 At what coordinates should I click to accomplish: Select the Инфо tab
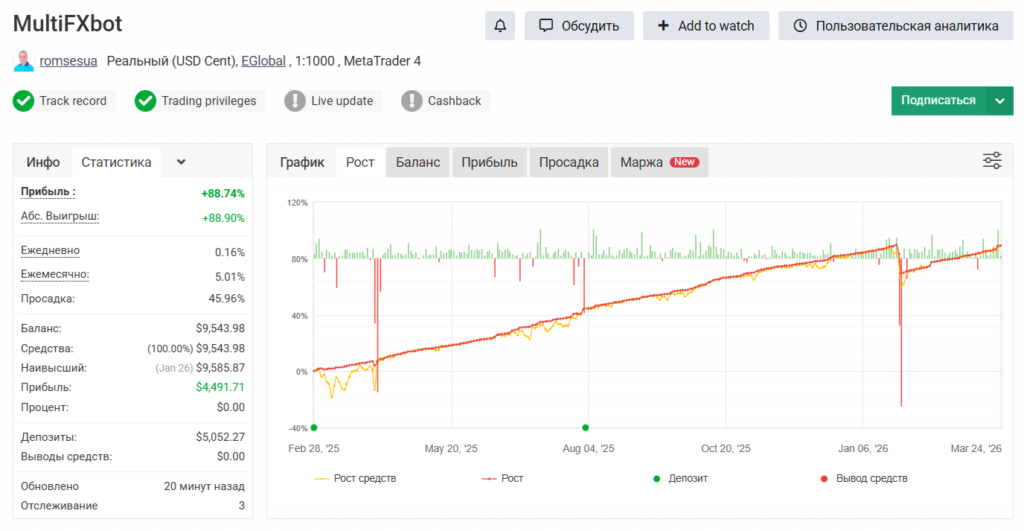[x=43, y=162]
